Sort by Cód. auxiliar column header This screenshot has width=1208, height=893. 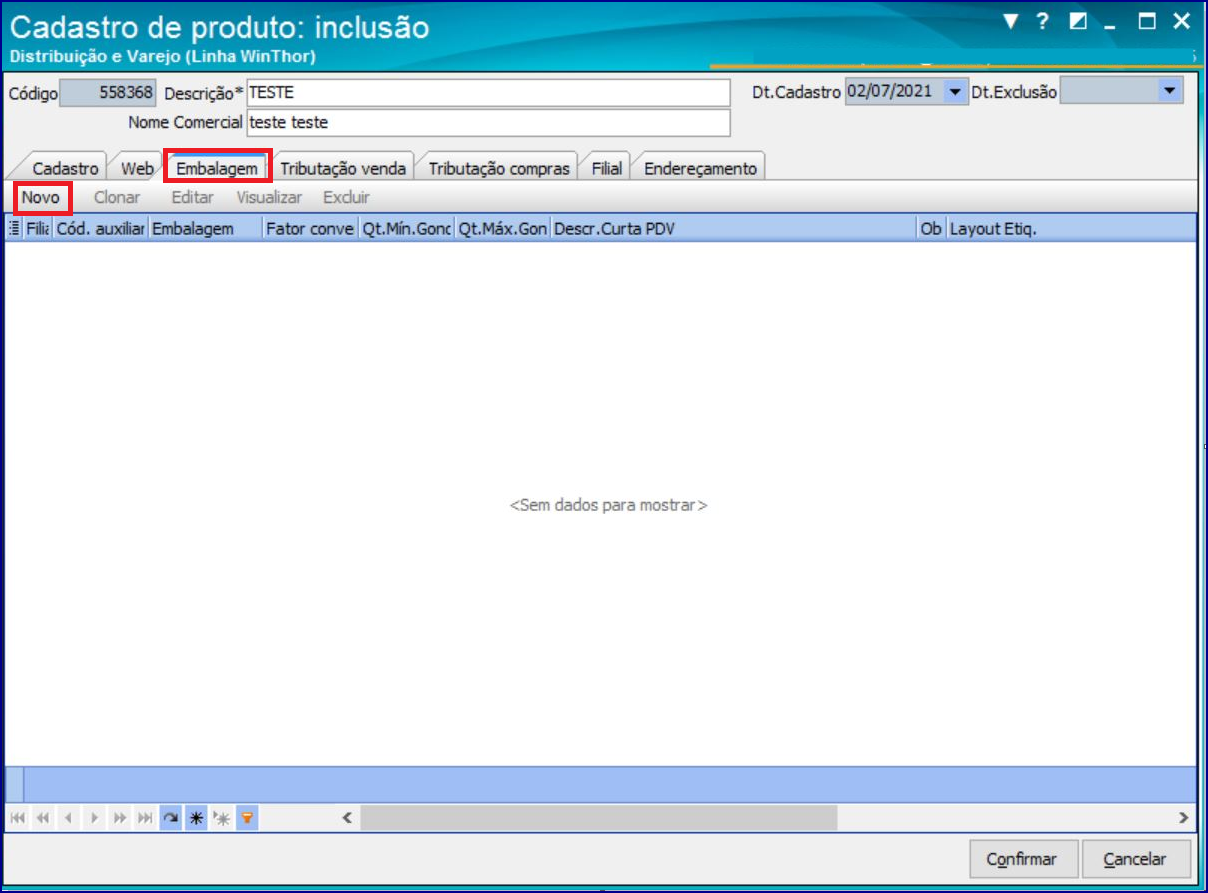click(101, 229)
